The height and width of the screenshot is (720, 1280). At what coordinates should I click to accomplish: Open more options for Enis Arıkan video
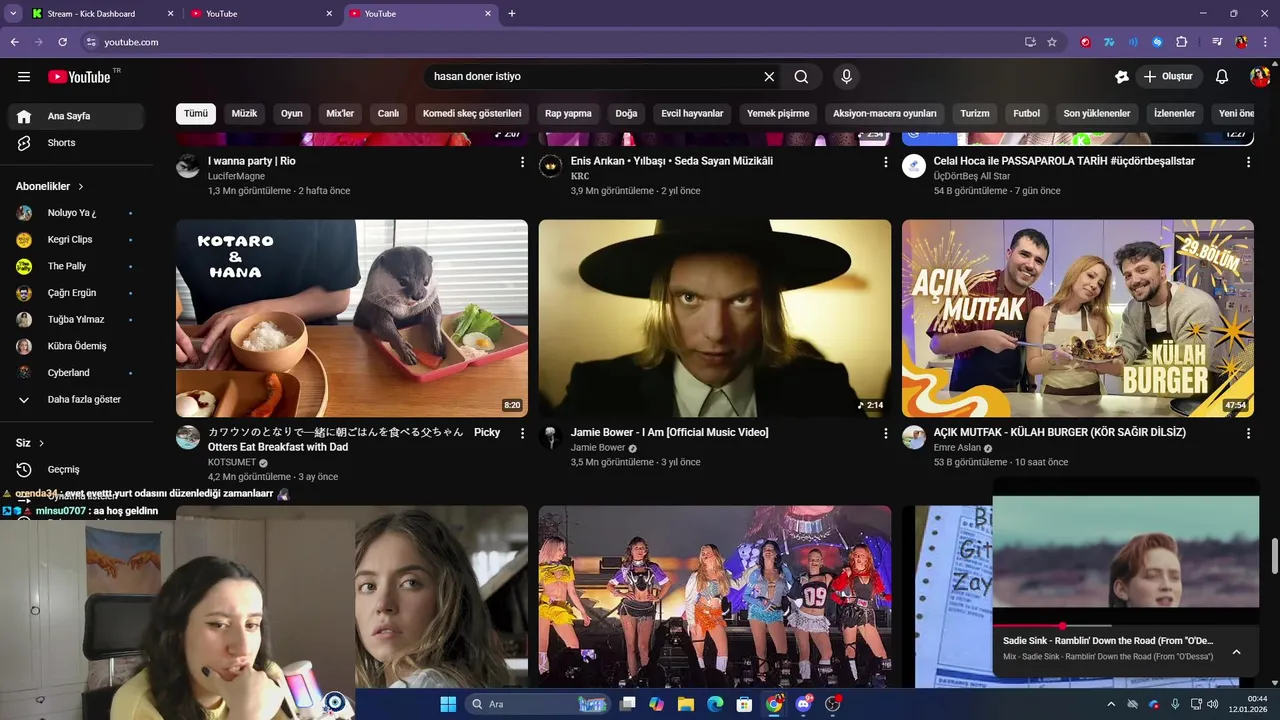click(885, 162)
